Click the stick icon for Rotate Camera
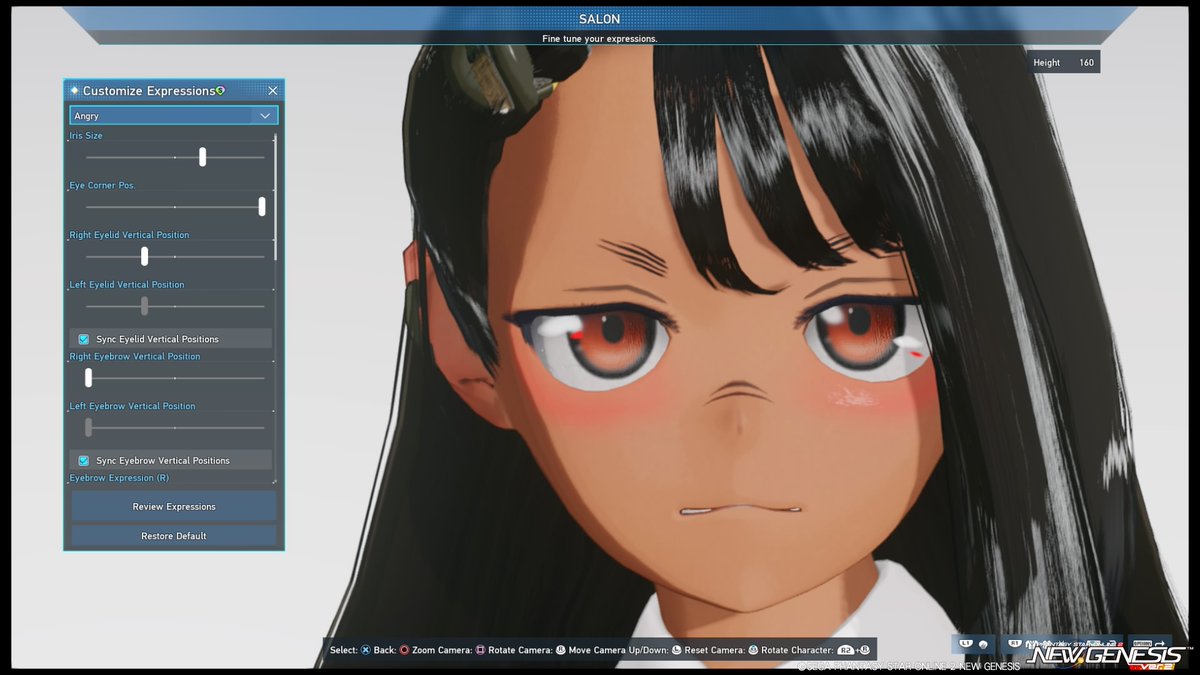This screenshot has height=675, width=1200. 561,650
